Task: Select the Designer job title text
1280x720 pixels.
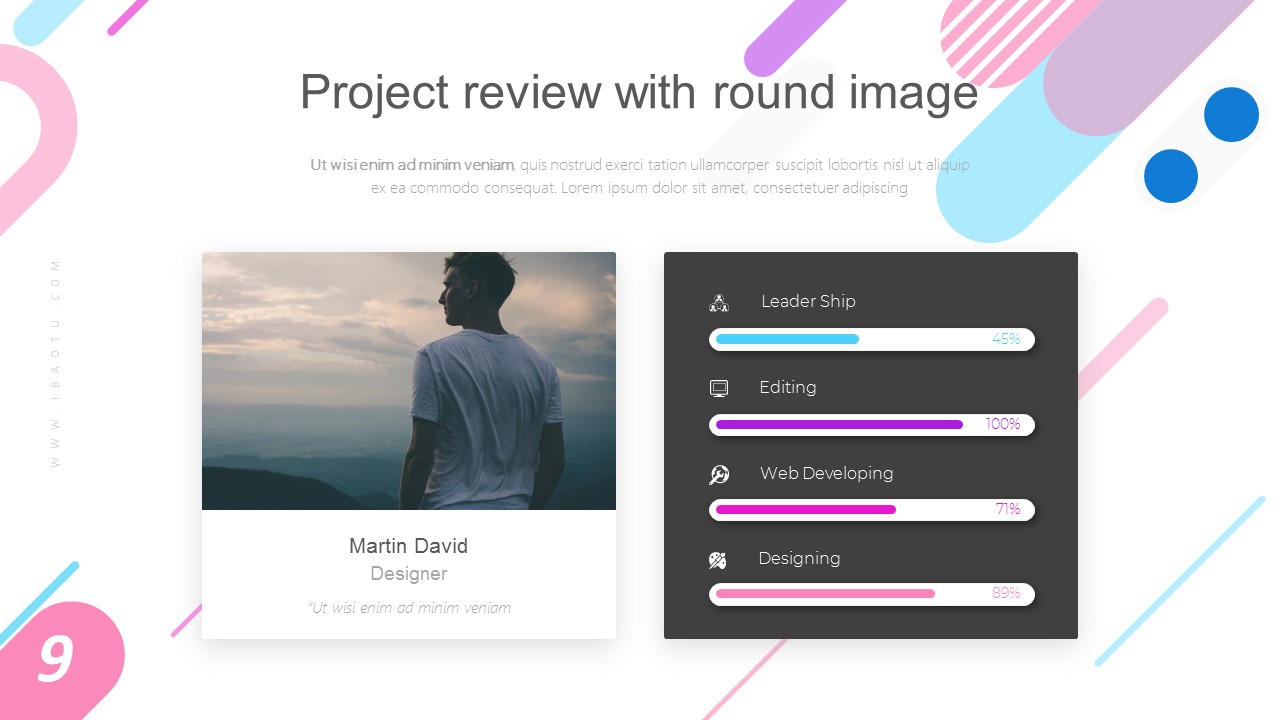Action: click(408, 574)
